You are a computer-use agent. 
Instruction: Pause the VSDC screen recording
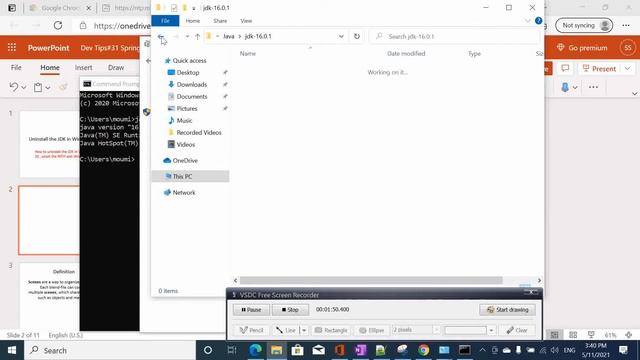click(x=251, y=310)
